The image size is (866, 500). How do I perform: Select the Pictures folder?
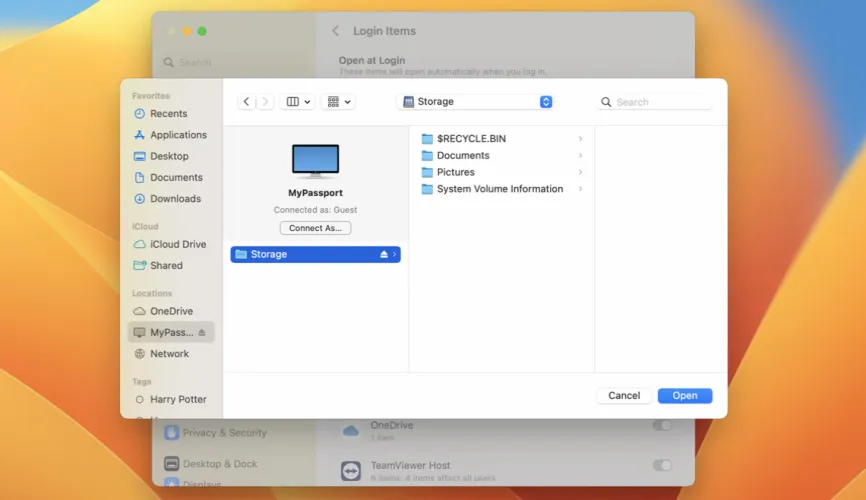tap(455, 172)
